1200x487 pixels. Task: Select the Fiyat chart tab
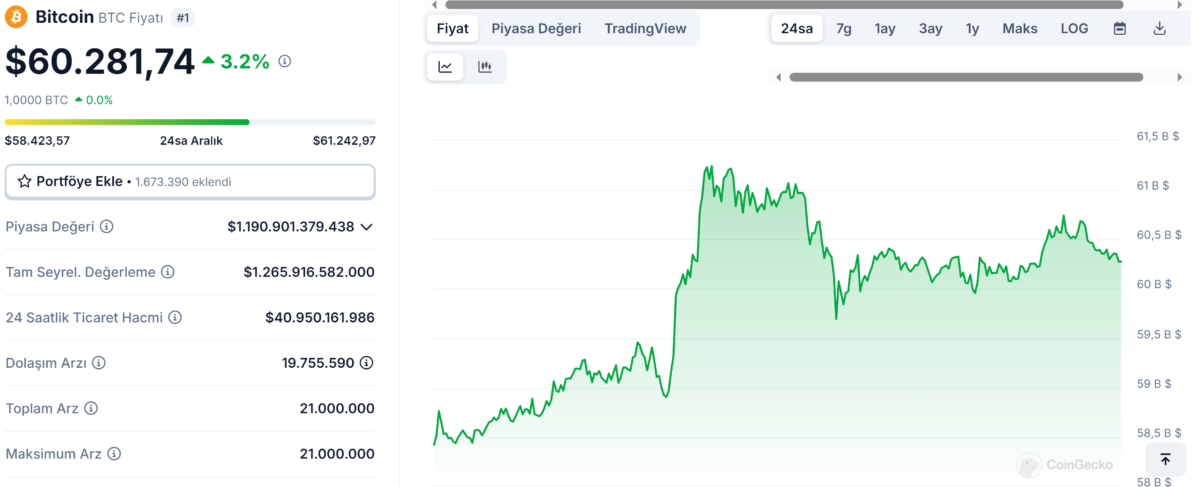[x=453, y=29]
